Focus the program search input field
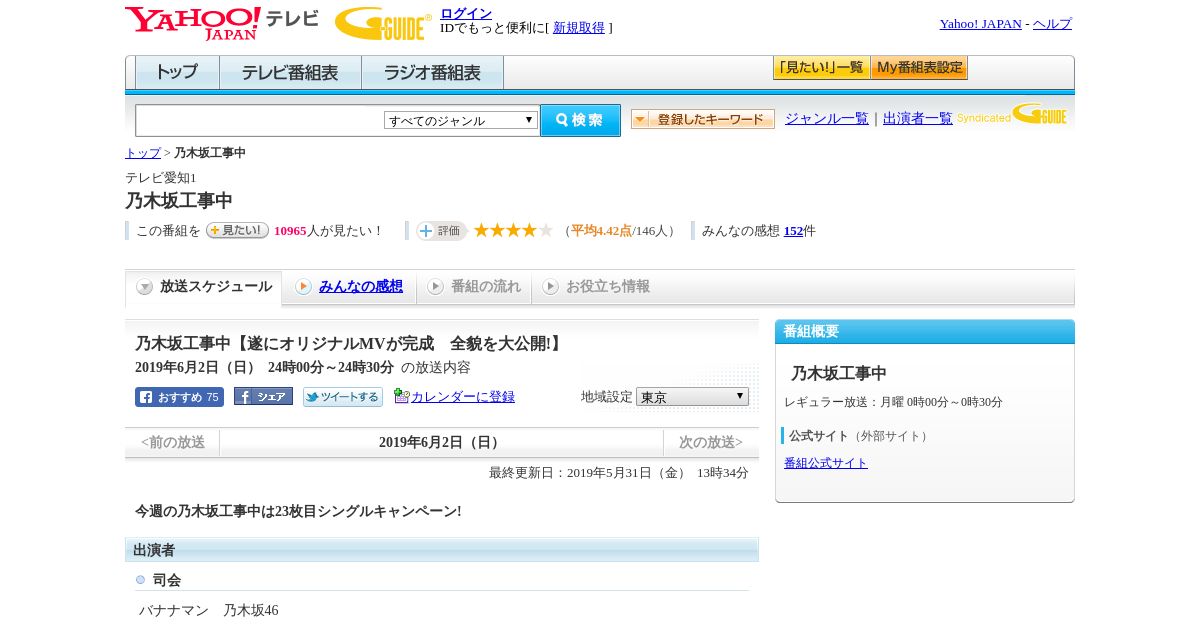This screenshot has height=630, width=1200. [x=259, y=121]
